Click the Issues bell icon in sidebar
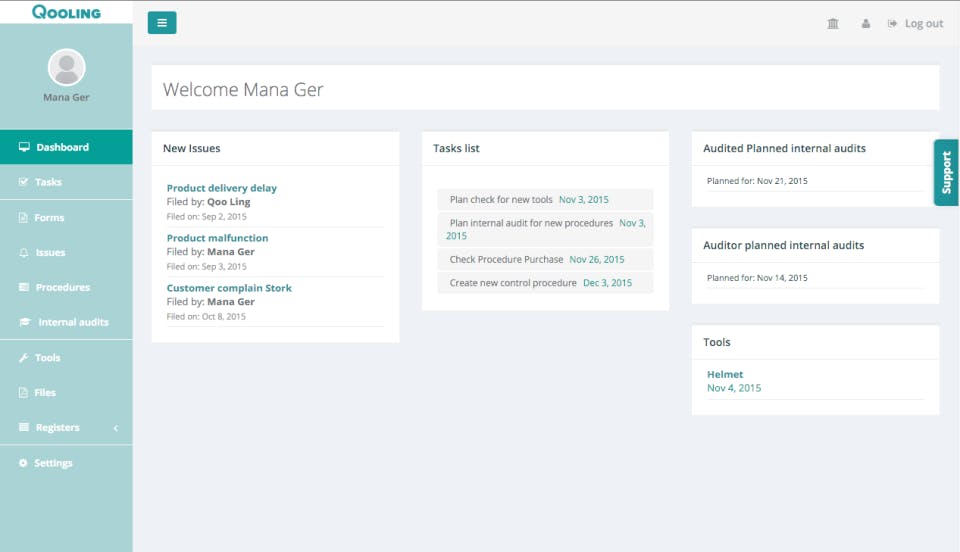 coord(24,253)
